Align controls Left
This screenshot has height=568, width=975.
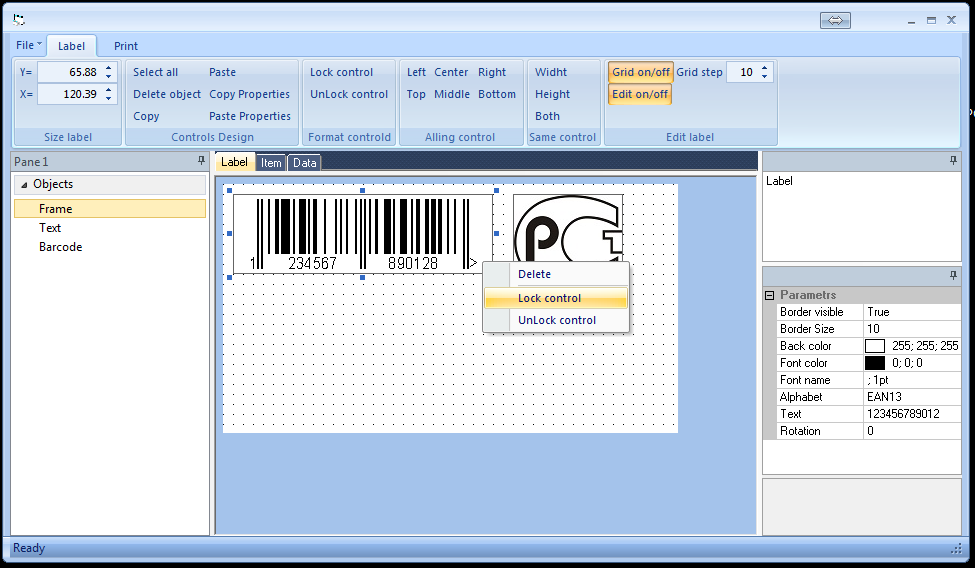(x=416, y=72)
